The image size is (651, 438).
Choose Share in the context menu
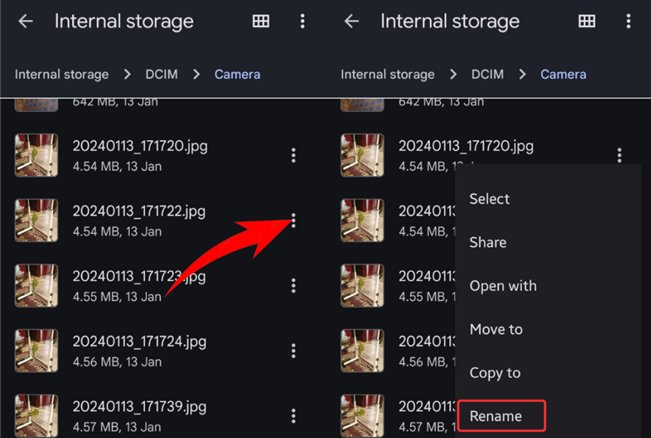[487, 242]
